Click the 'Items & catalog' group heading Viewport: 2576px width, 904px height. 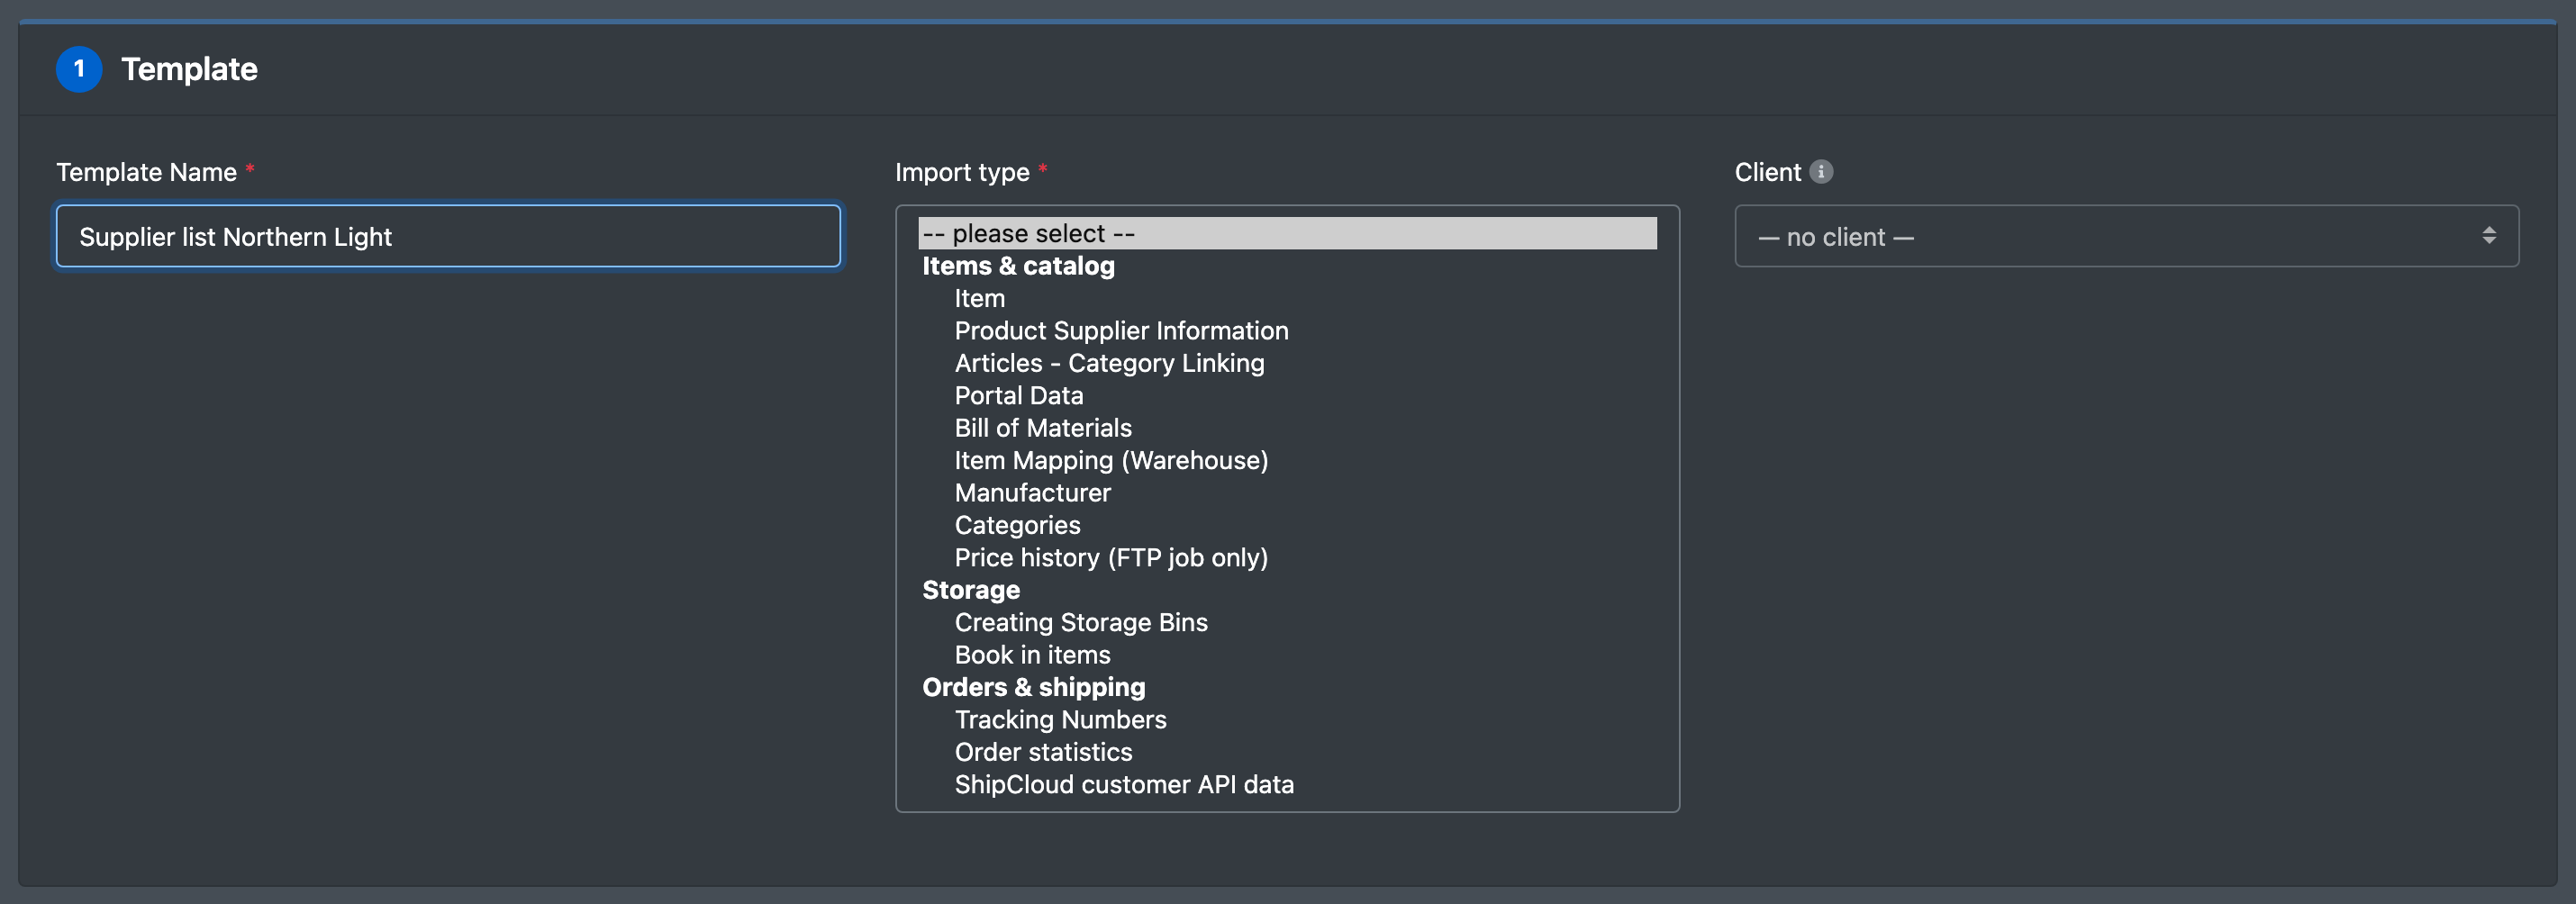tap(1018, 266)
